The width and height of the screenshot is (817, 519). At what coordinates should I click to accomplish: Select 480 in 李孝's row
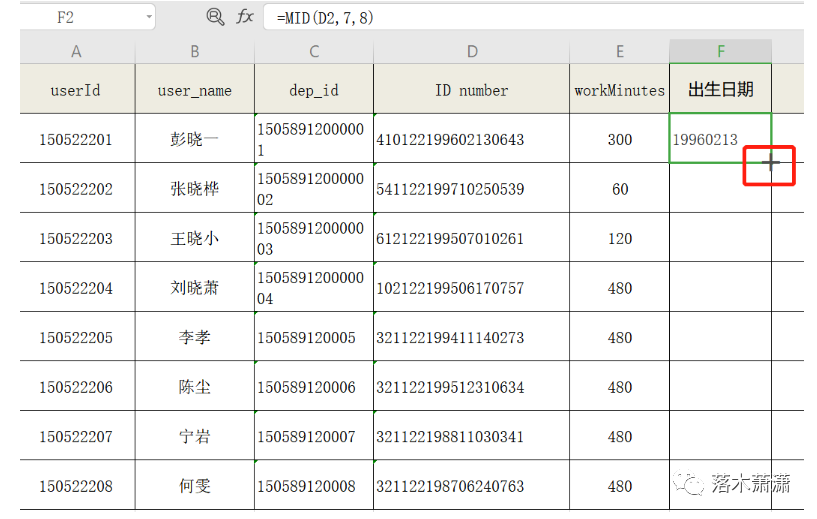pyautogui.click(x=620, y=337)
